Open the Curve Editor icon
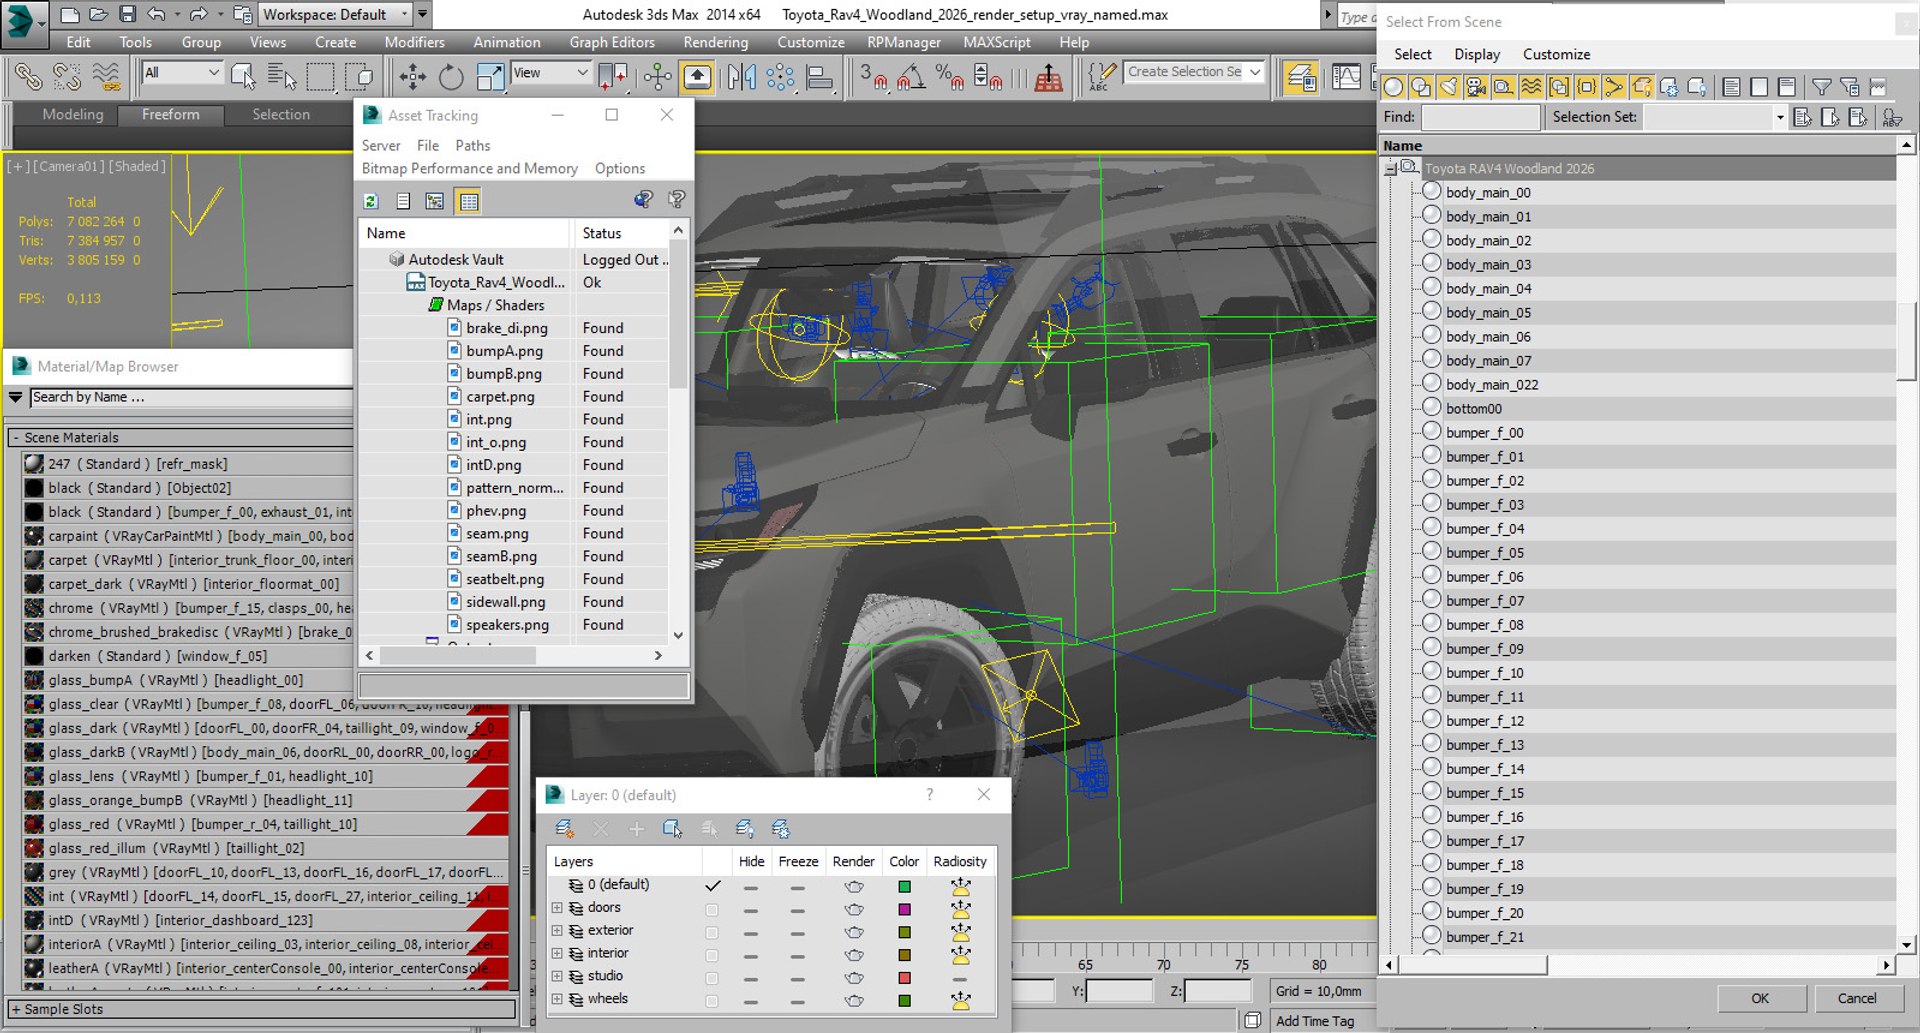This screenshot has height=1033, width=1920. [x=1346, y=77]
